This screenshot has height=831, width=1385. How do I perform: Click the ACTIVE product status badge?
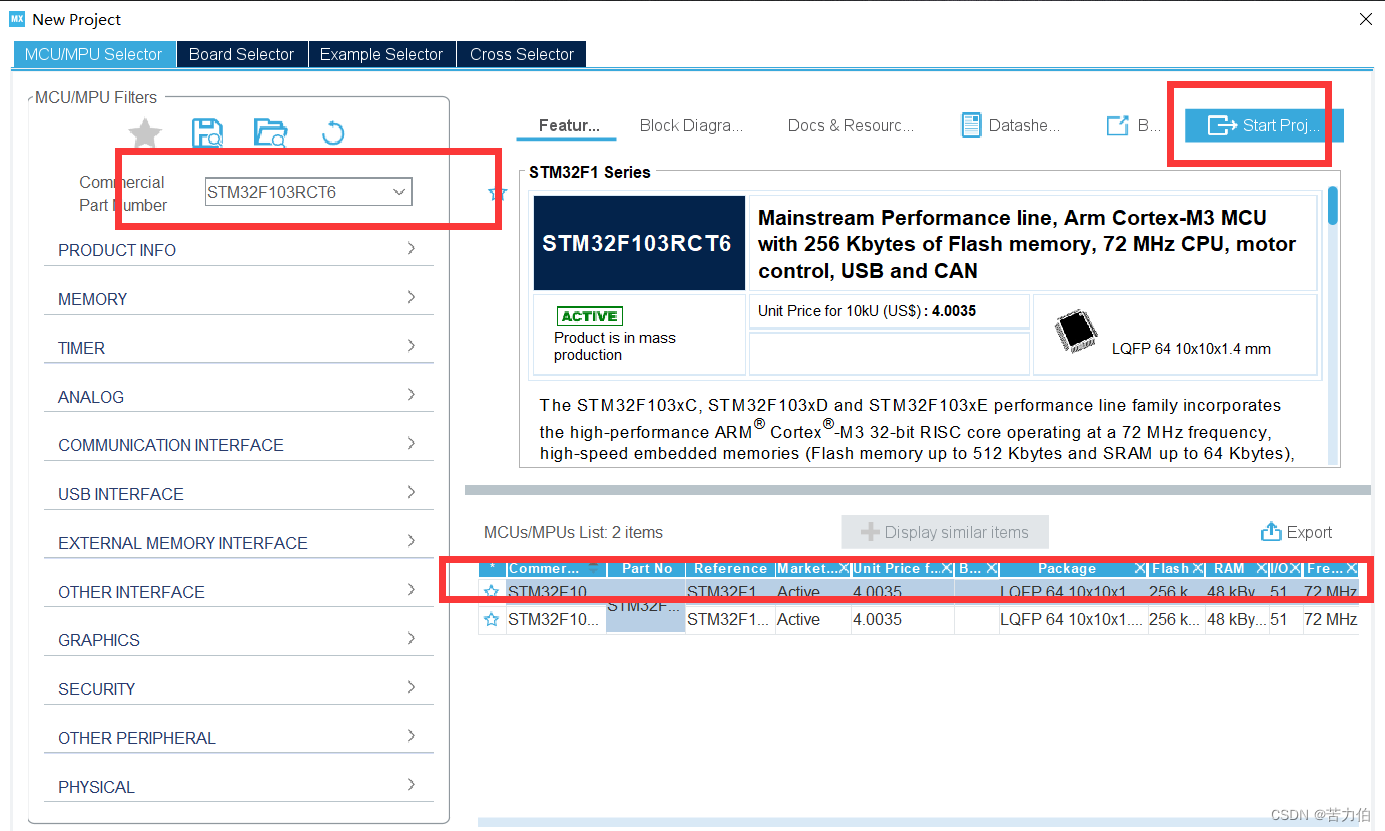[x=590, y=316]
